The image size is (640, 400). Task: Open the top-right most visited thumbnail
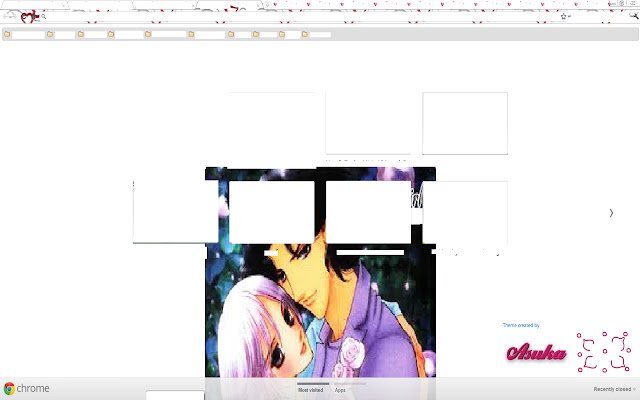coord(465,123)
